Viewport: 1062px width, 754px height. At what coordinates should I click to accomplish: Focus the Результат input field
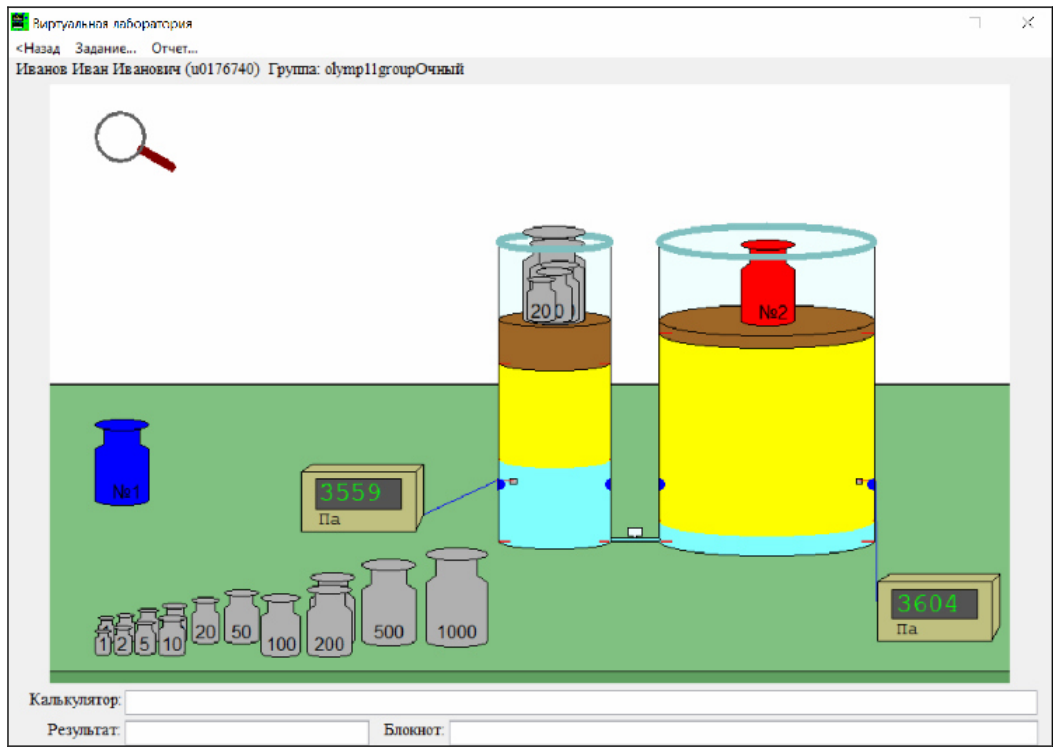(247, 732)
